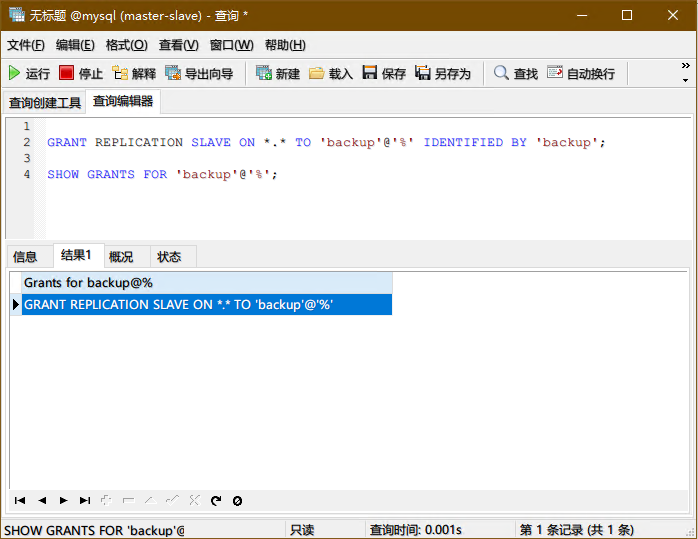Load a query file with 载入

point(331,73)
